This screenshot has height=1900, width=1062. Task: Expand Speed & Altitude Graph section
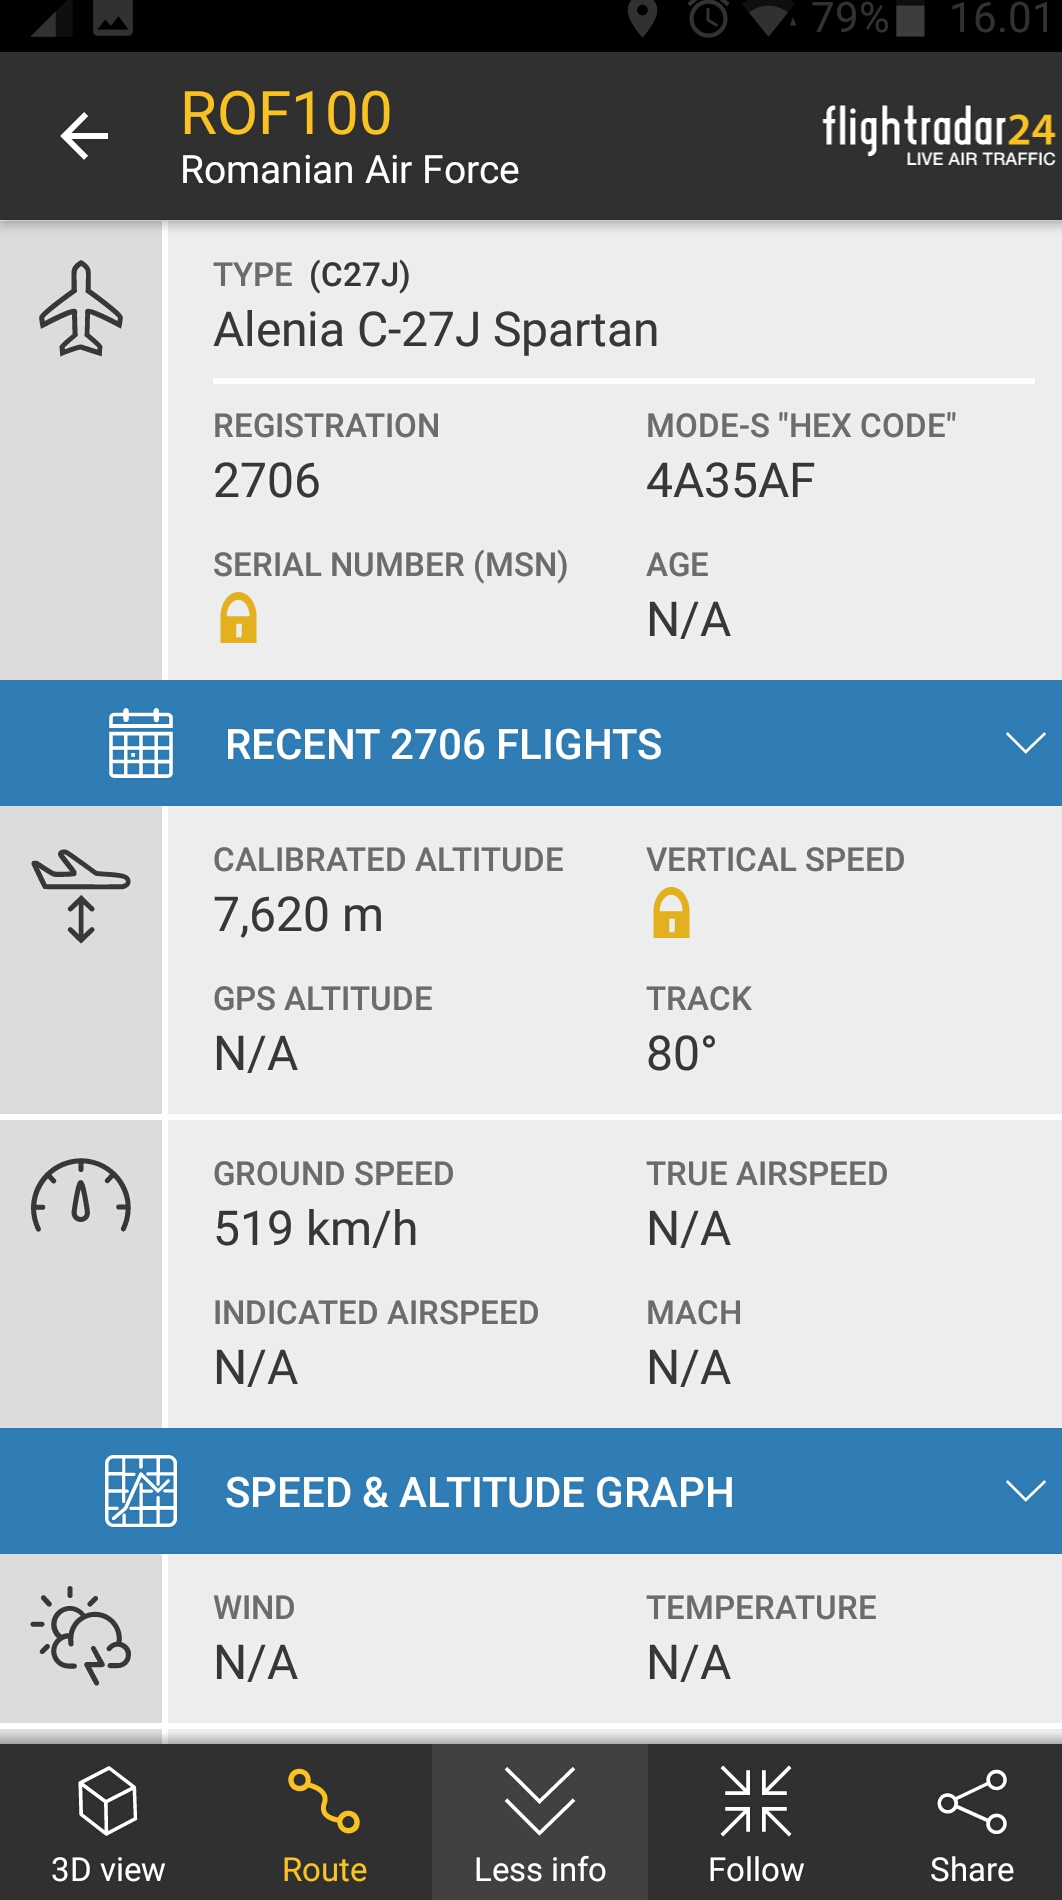tap(1025, 1491)
